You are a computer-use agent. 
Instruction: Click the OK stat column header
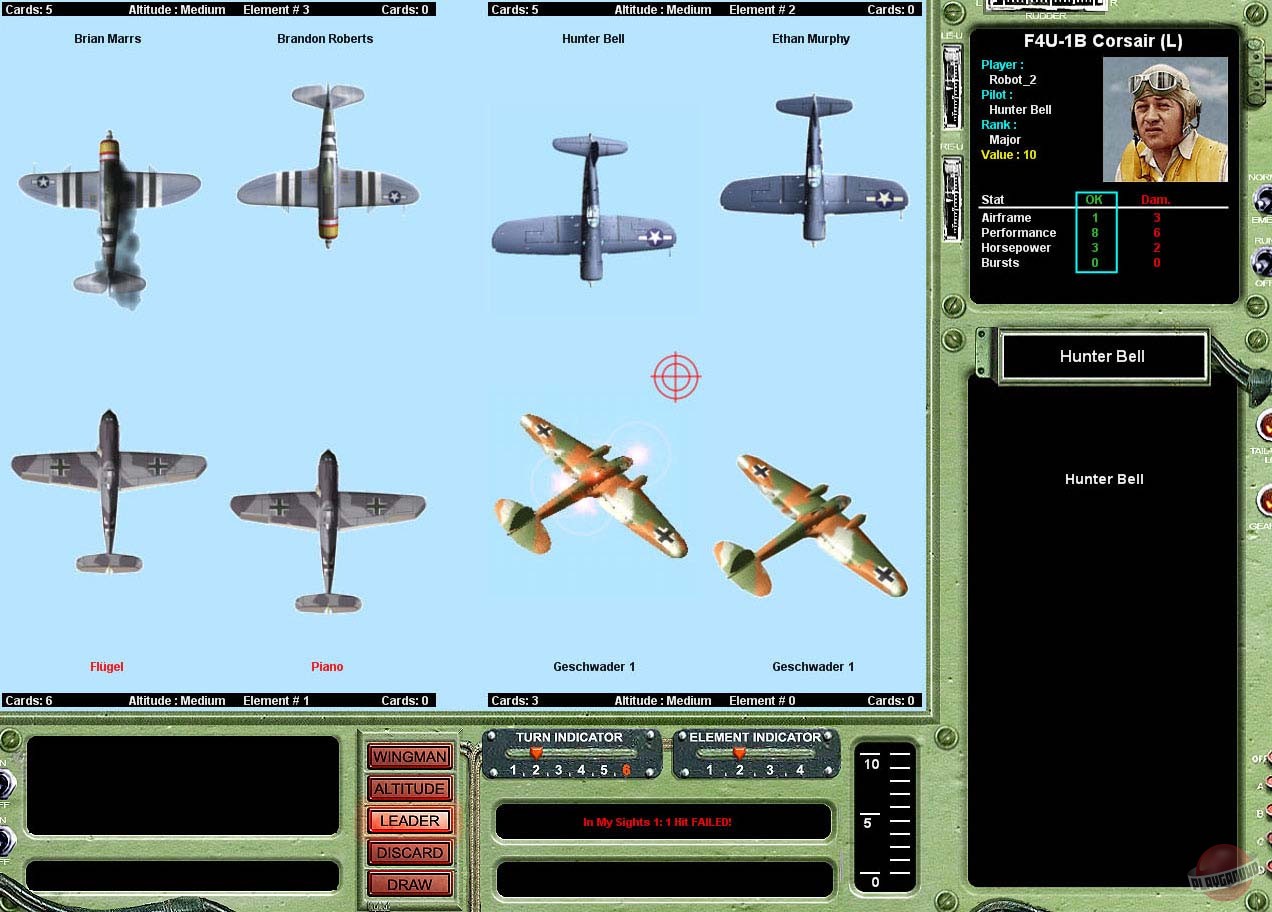[1094, 200]
